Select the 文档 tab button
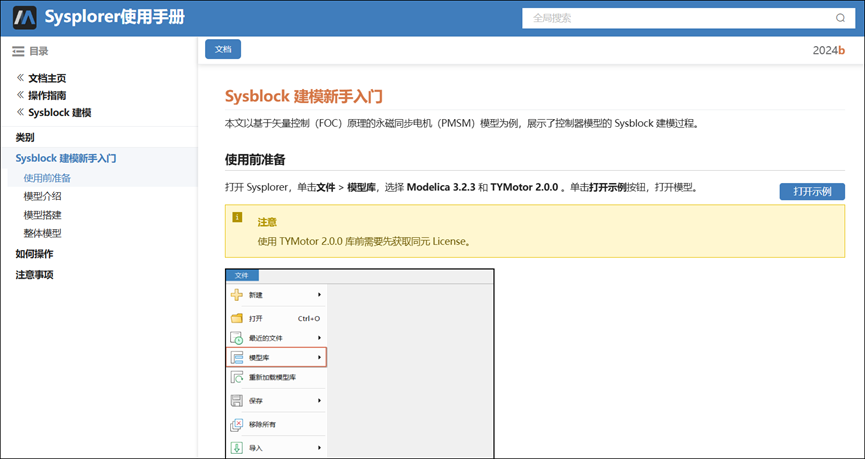This screenshot has width=865, height=459. 223,49
